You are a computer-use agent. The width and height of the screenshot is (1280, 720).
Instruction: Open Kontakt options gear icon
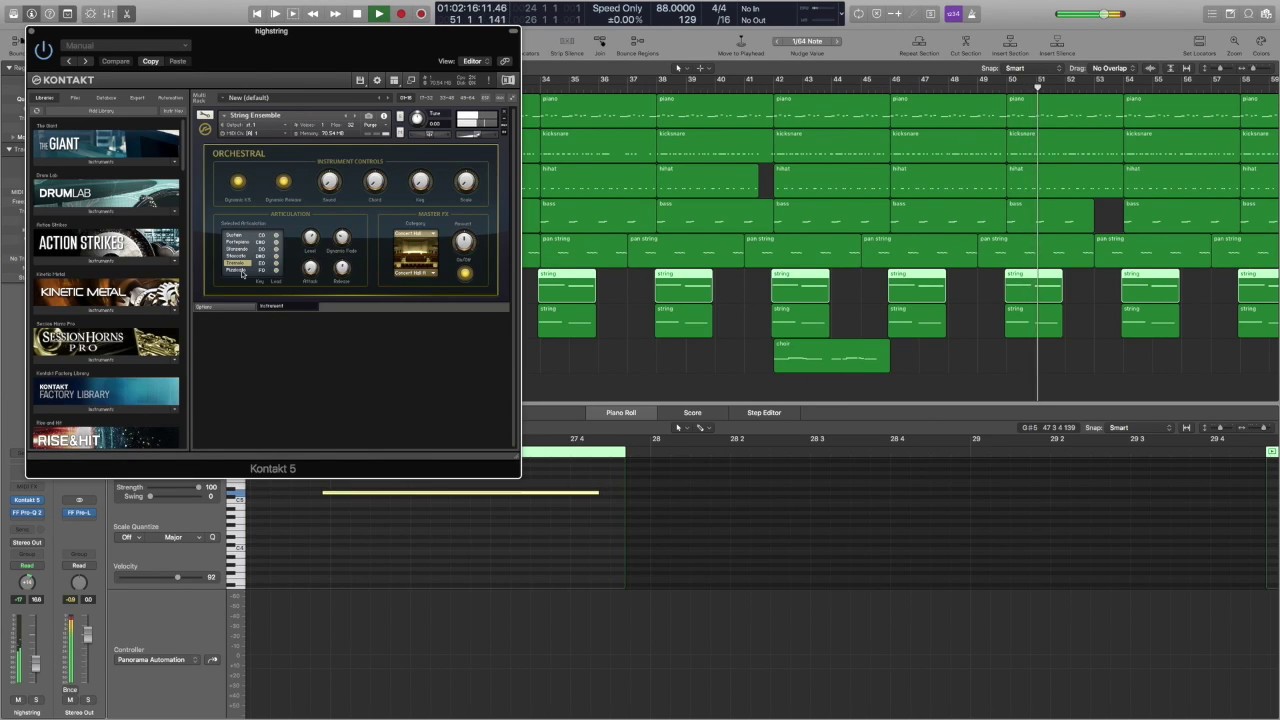tap(377, 80)
